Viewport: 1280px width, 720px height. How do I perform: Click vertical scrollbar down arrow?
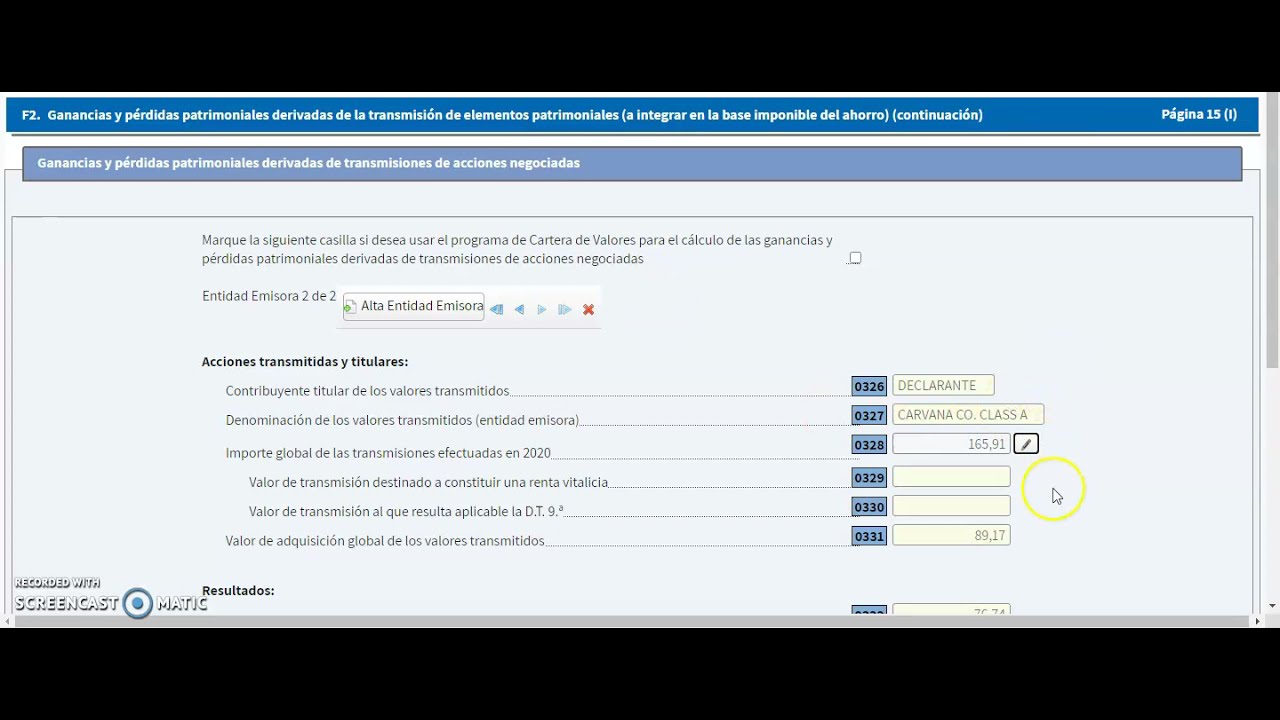point(1272,606)
